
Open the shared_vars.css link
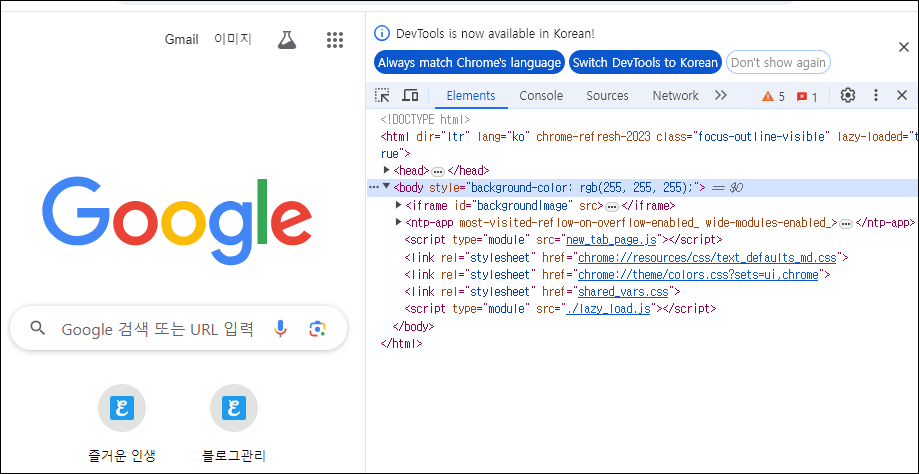tap(624, 291)
